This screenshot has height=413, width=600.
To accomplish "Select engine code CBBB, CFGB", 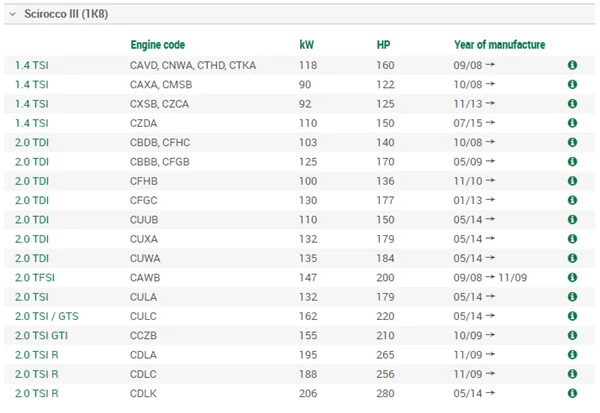I will (160, 162).
